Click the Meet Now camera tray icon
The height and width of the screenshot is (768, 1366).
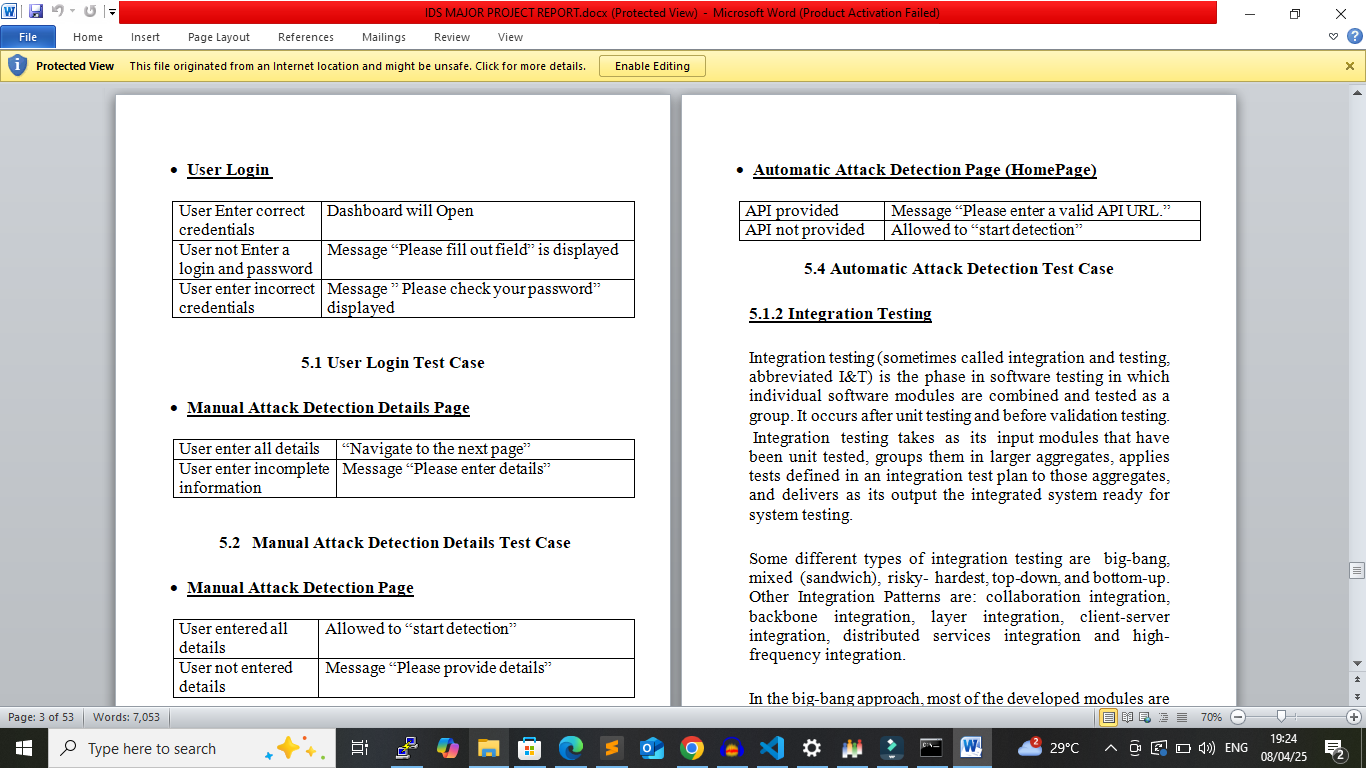point(1135,748)
